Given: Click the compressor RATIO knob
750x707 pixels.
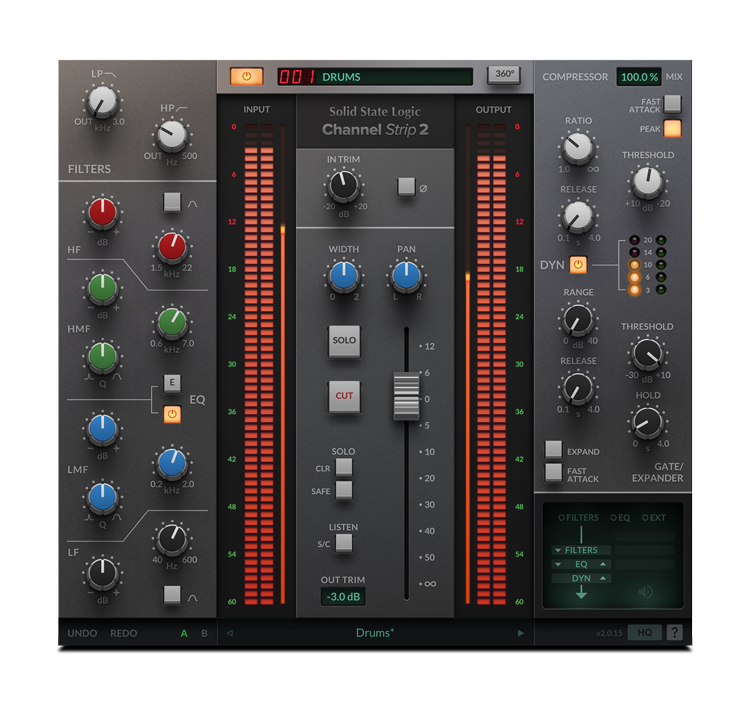Looking at the screenshot, I should (578, 147).
